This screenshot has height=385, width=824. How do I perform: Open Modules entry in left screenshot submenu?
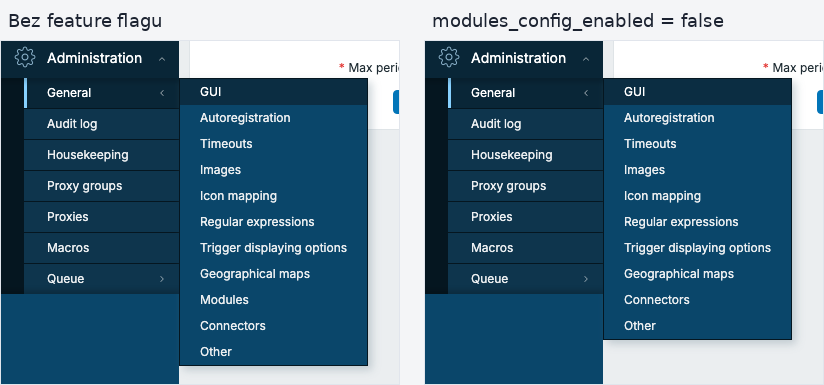click(x=273, y=300)
